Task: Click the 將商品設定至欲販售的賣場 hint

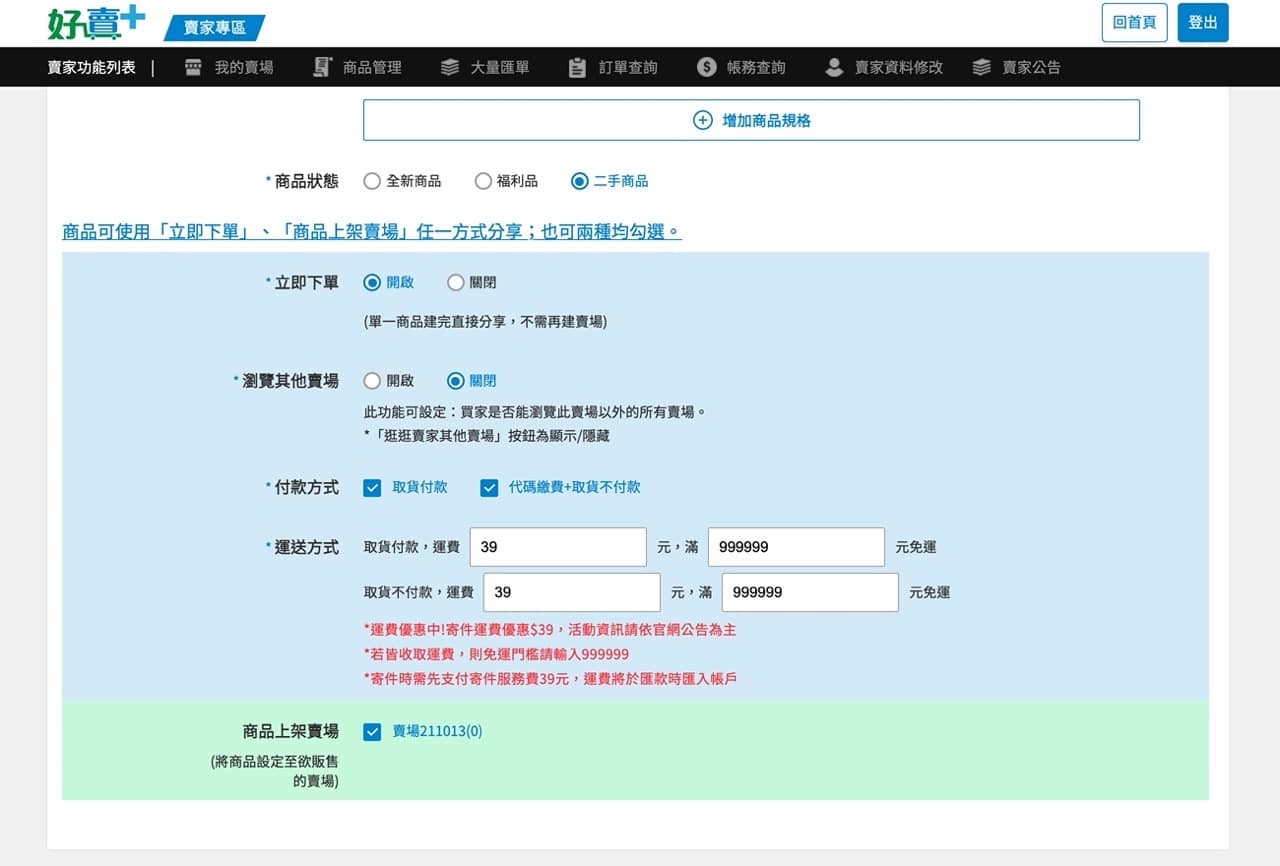Action: [275, 771]
